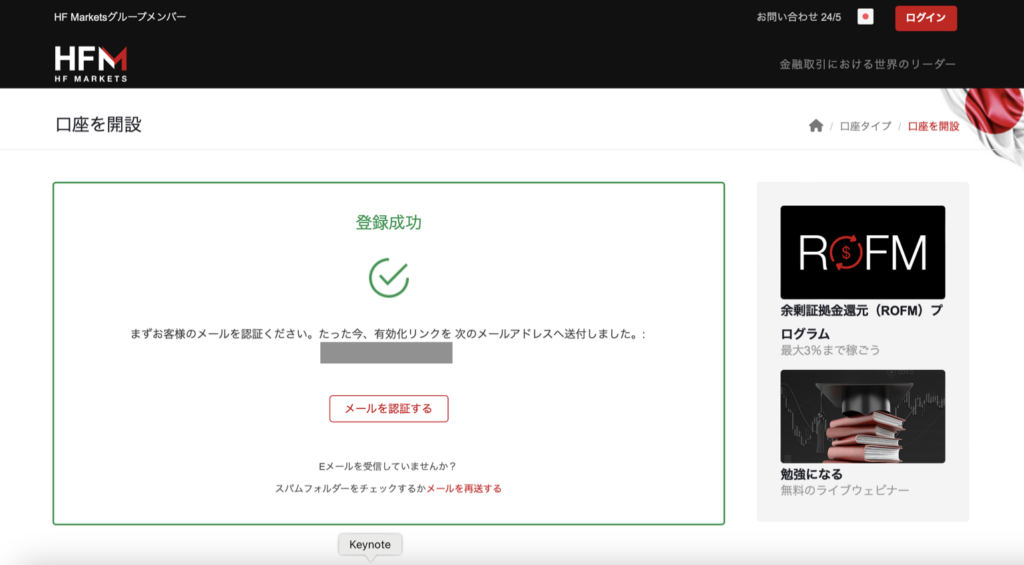The height and width of the screenshot is (565, 1024).
Task: Open the ROFM program banner image
Action: click(x=863, y=252)
